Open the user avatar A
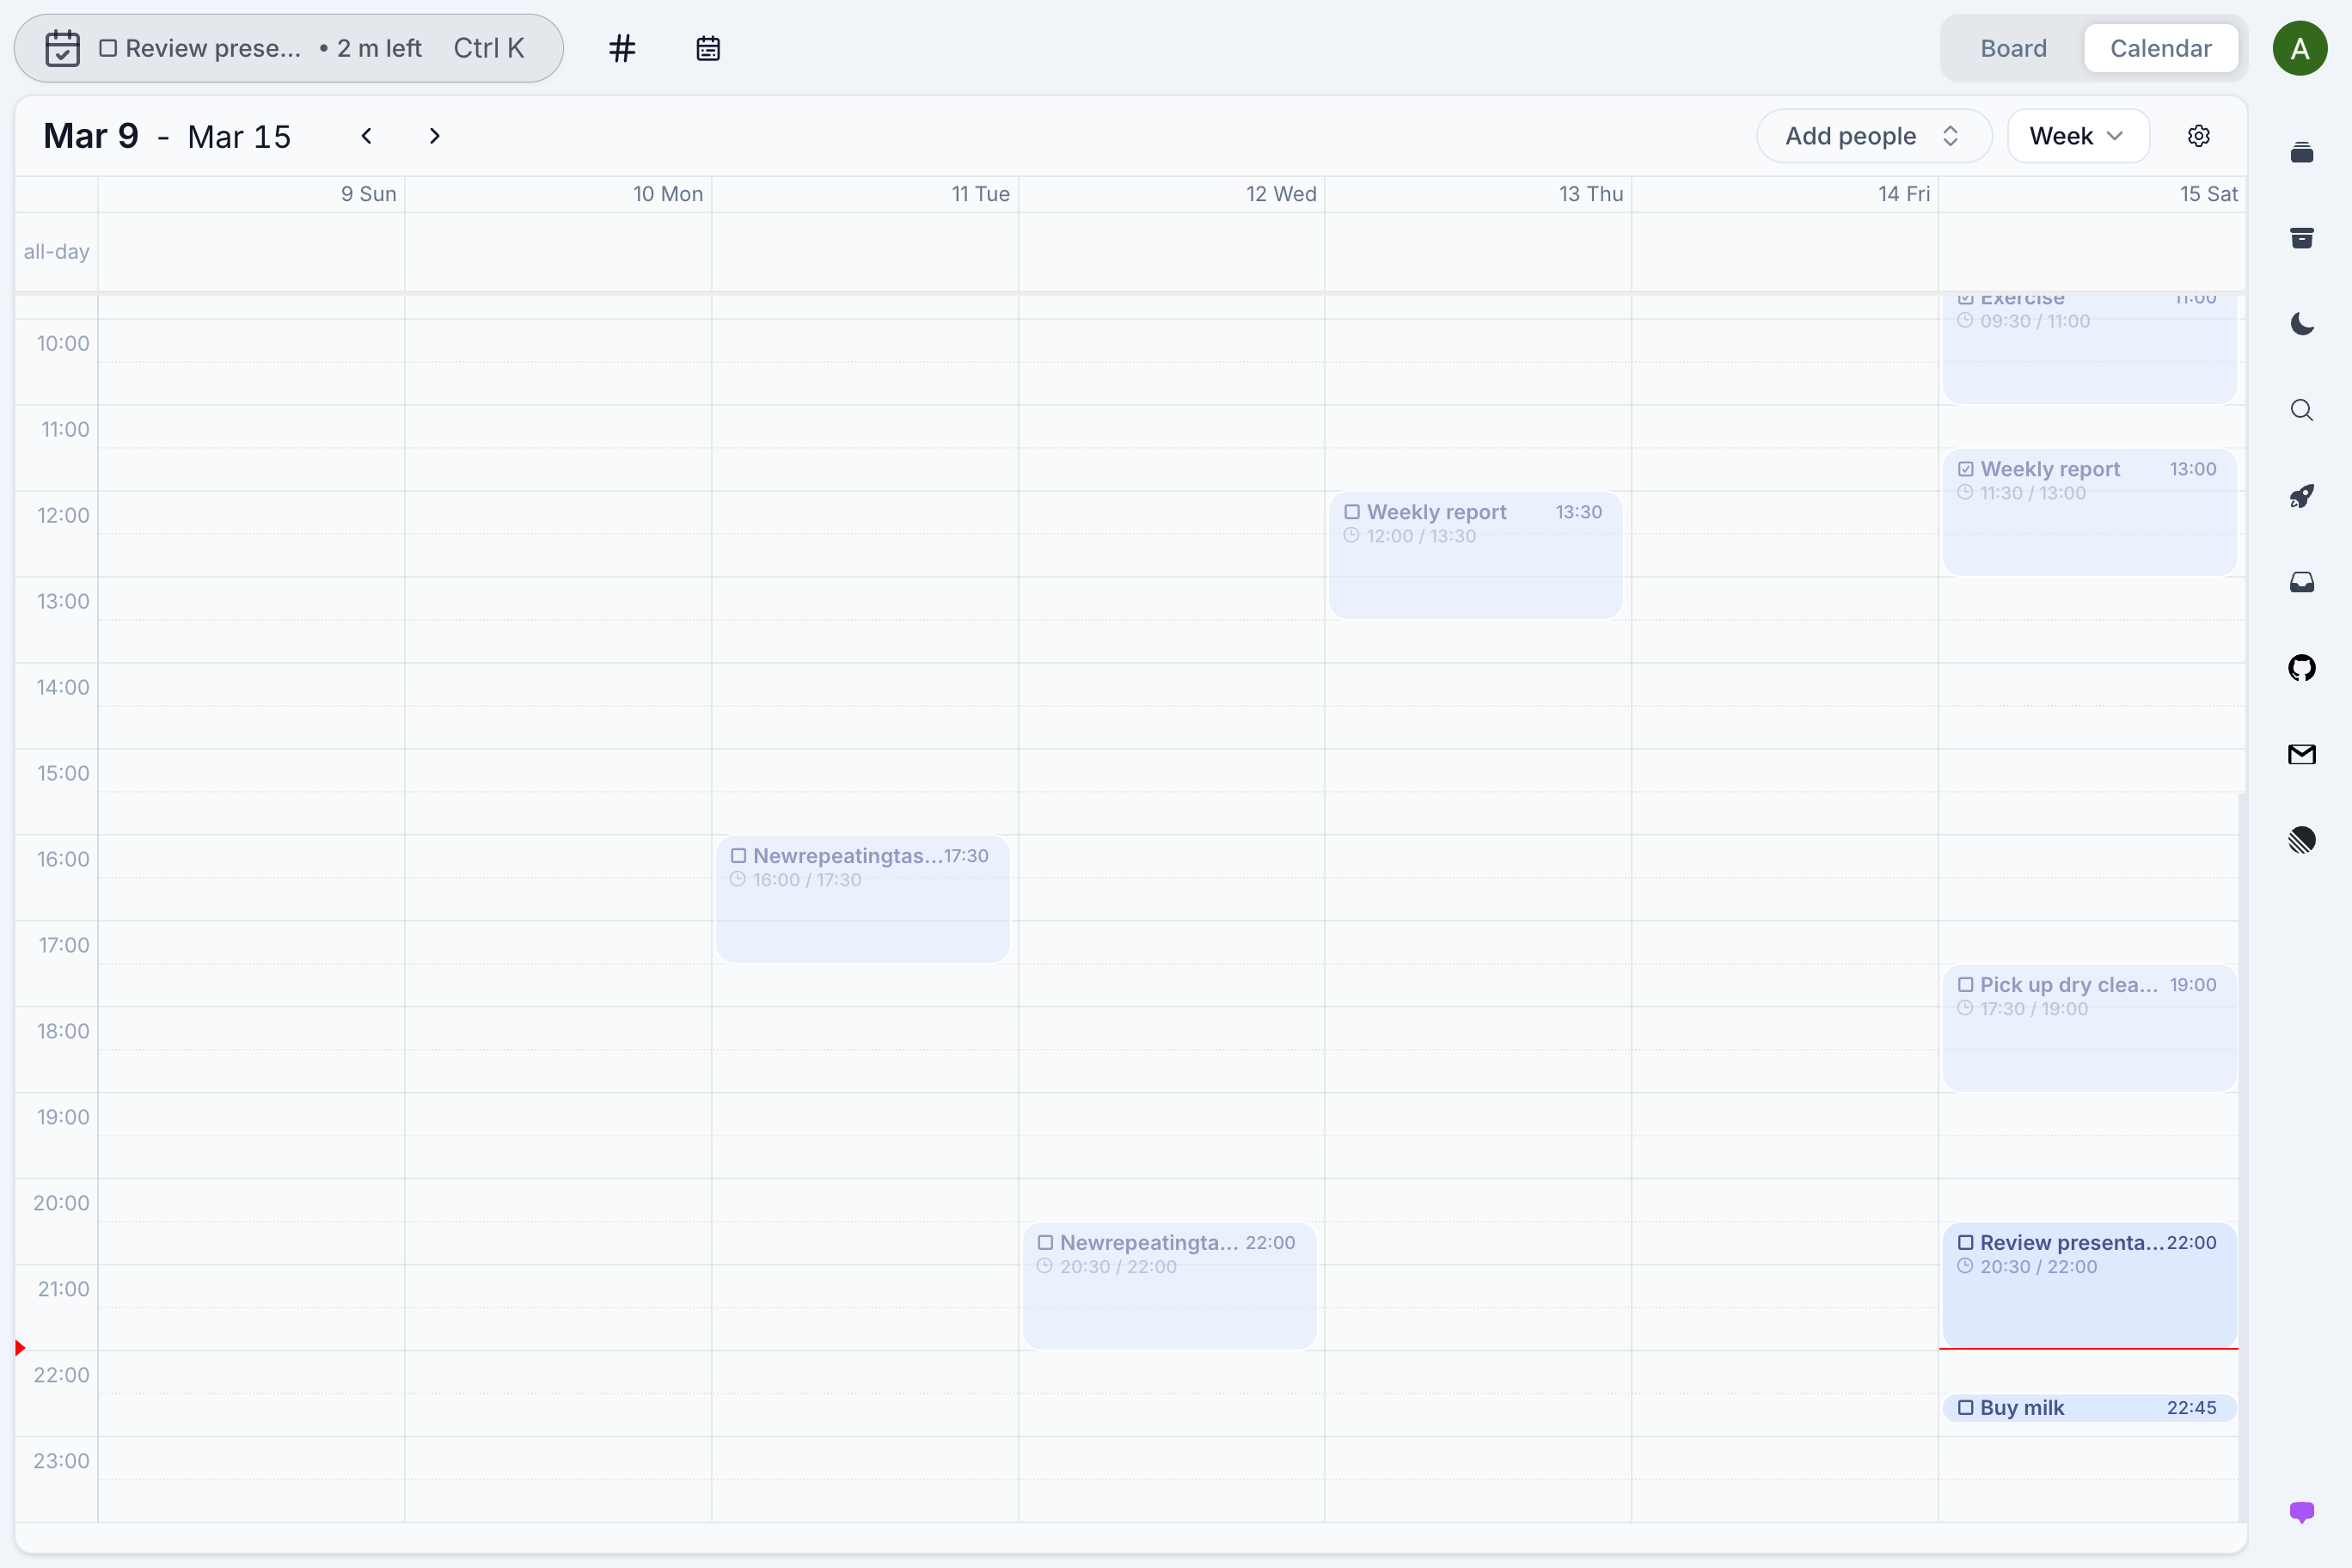The image size is (2352, 1568). point(2300,48)
